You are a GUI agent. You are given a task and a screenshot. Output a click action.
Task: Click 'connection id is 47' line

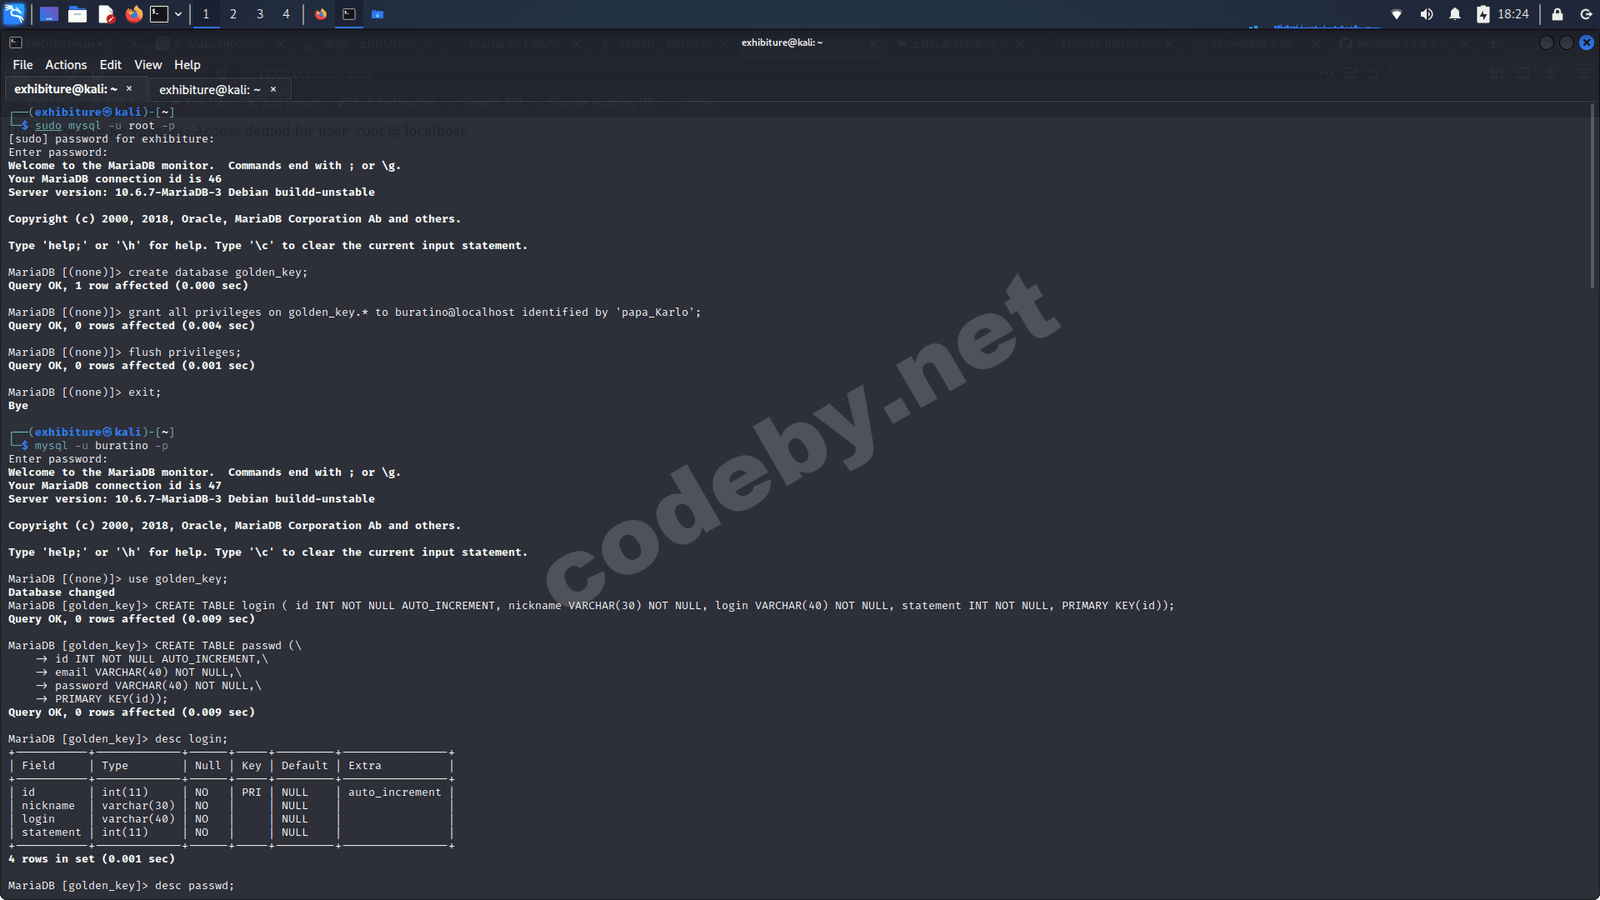pos(115,486)
